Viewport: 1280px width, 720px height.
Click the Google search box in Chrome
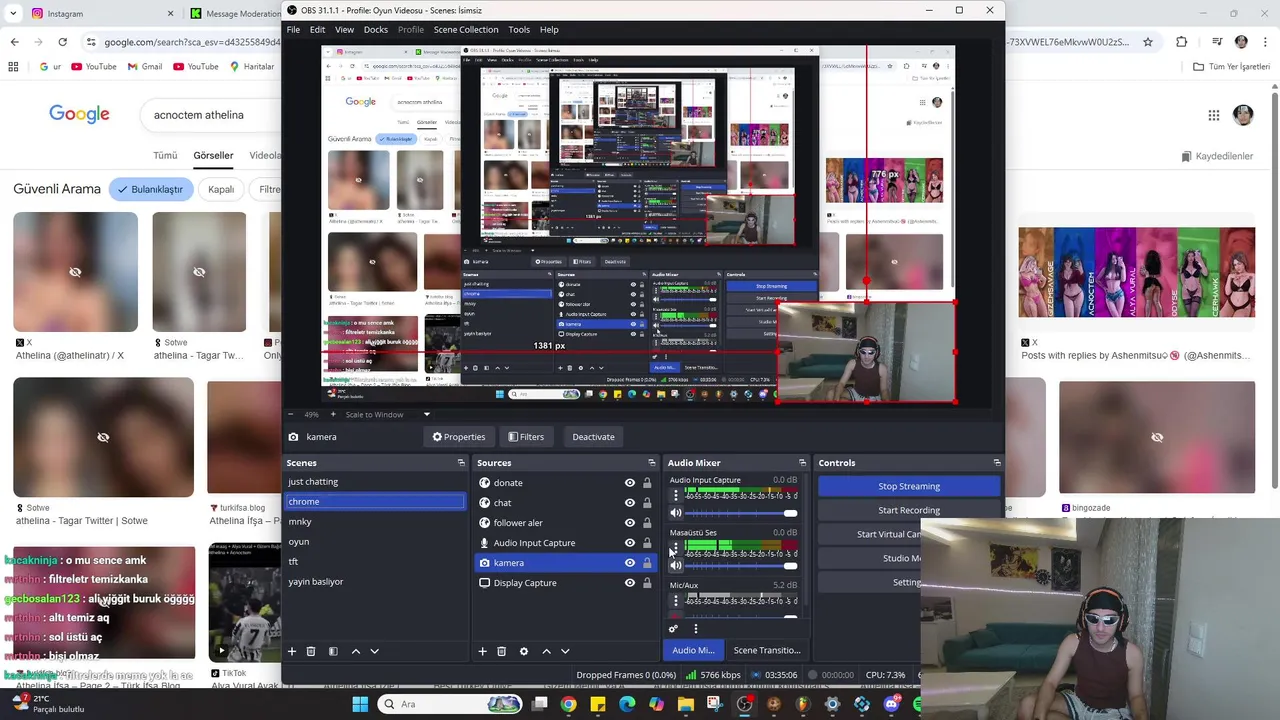pyautogui.click(x=210, y=115)
